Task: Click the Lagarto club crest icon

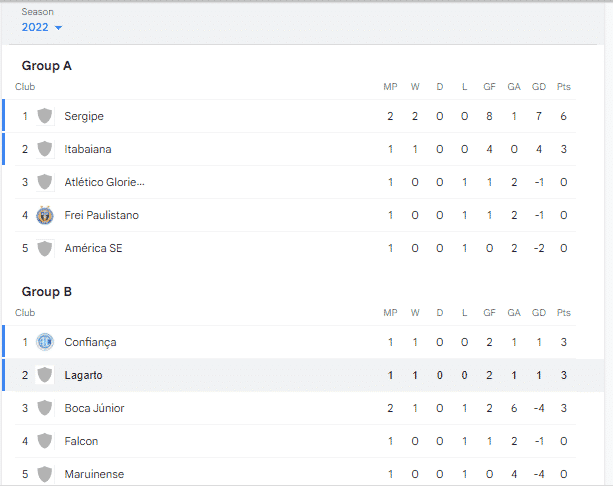Action: [45, 375]
